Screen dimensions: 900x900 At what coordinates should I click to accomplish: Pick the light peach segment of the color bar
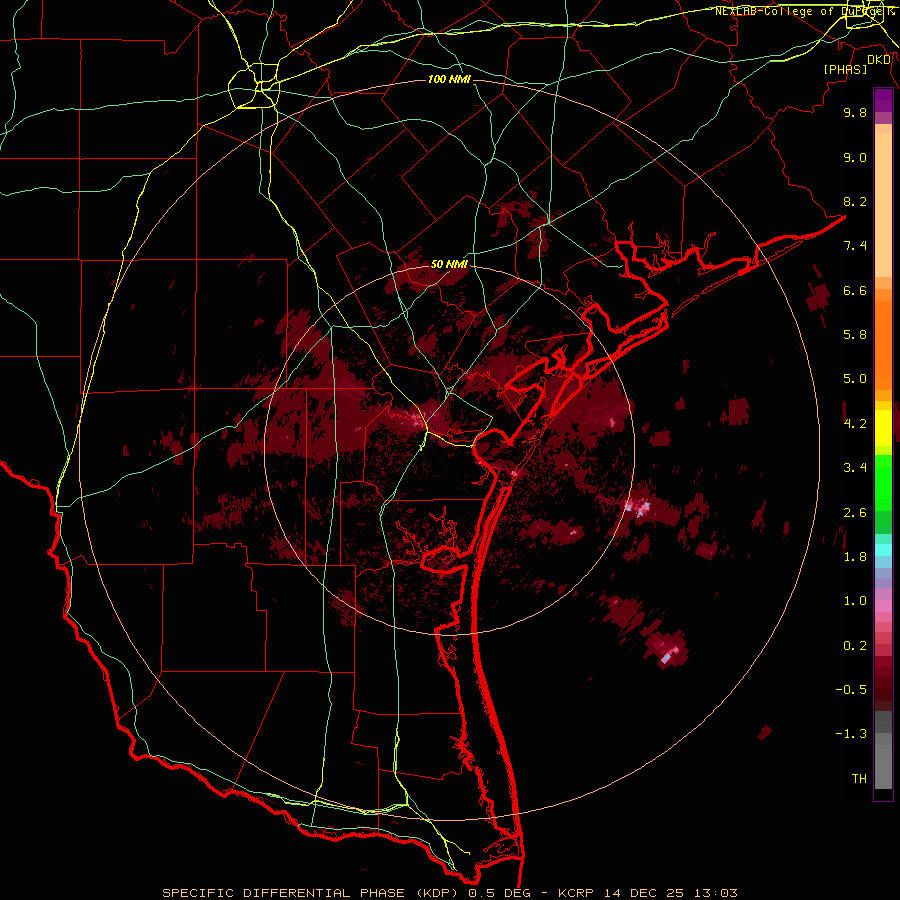click(x=883, y=205)
